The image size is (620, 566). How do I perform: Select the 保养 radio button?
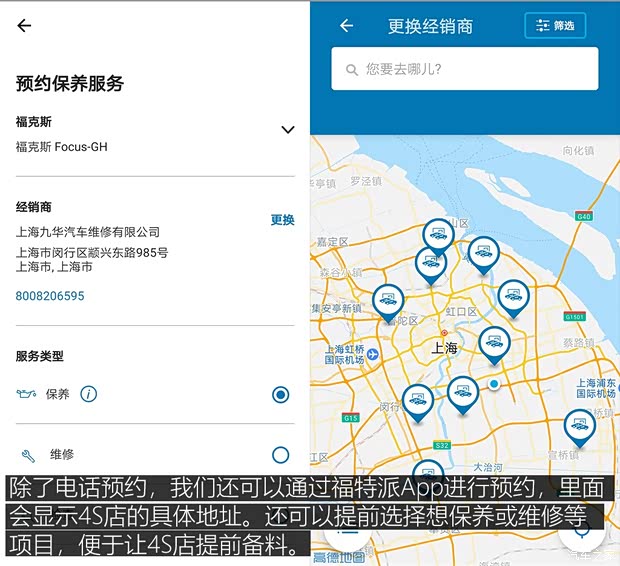pos(280,395)
